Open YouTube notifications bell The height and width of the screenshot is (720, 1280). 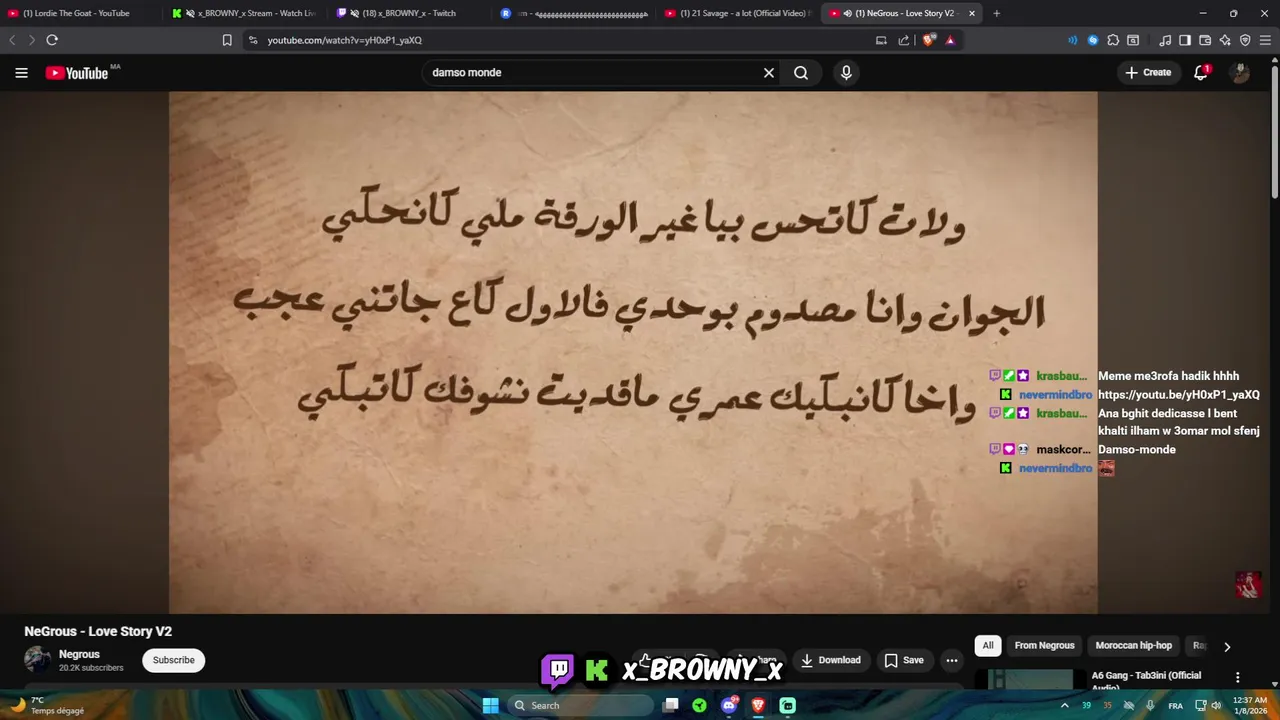[1201, 72]
